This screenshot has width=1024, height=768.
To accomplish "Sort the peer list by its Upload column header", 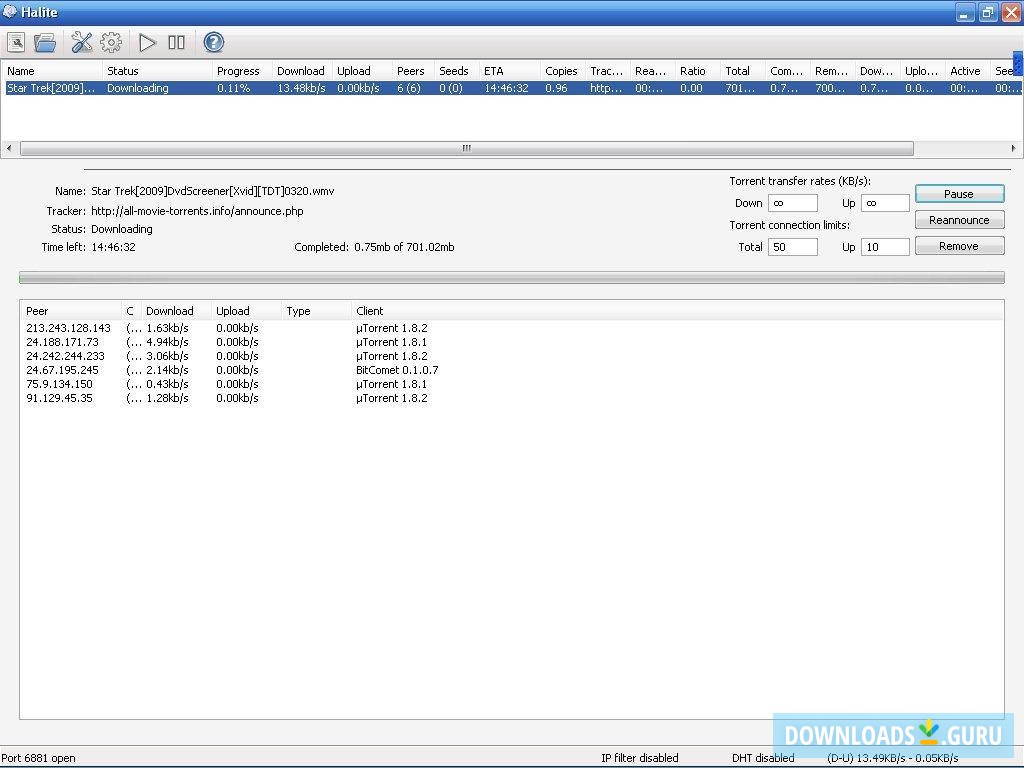I will pos(246,311).
